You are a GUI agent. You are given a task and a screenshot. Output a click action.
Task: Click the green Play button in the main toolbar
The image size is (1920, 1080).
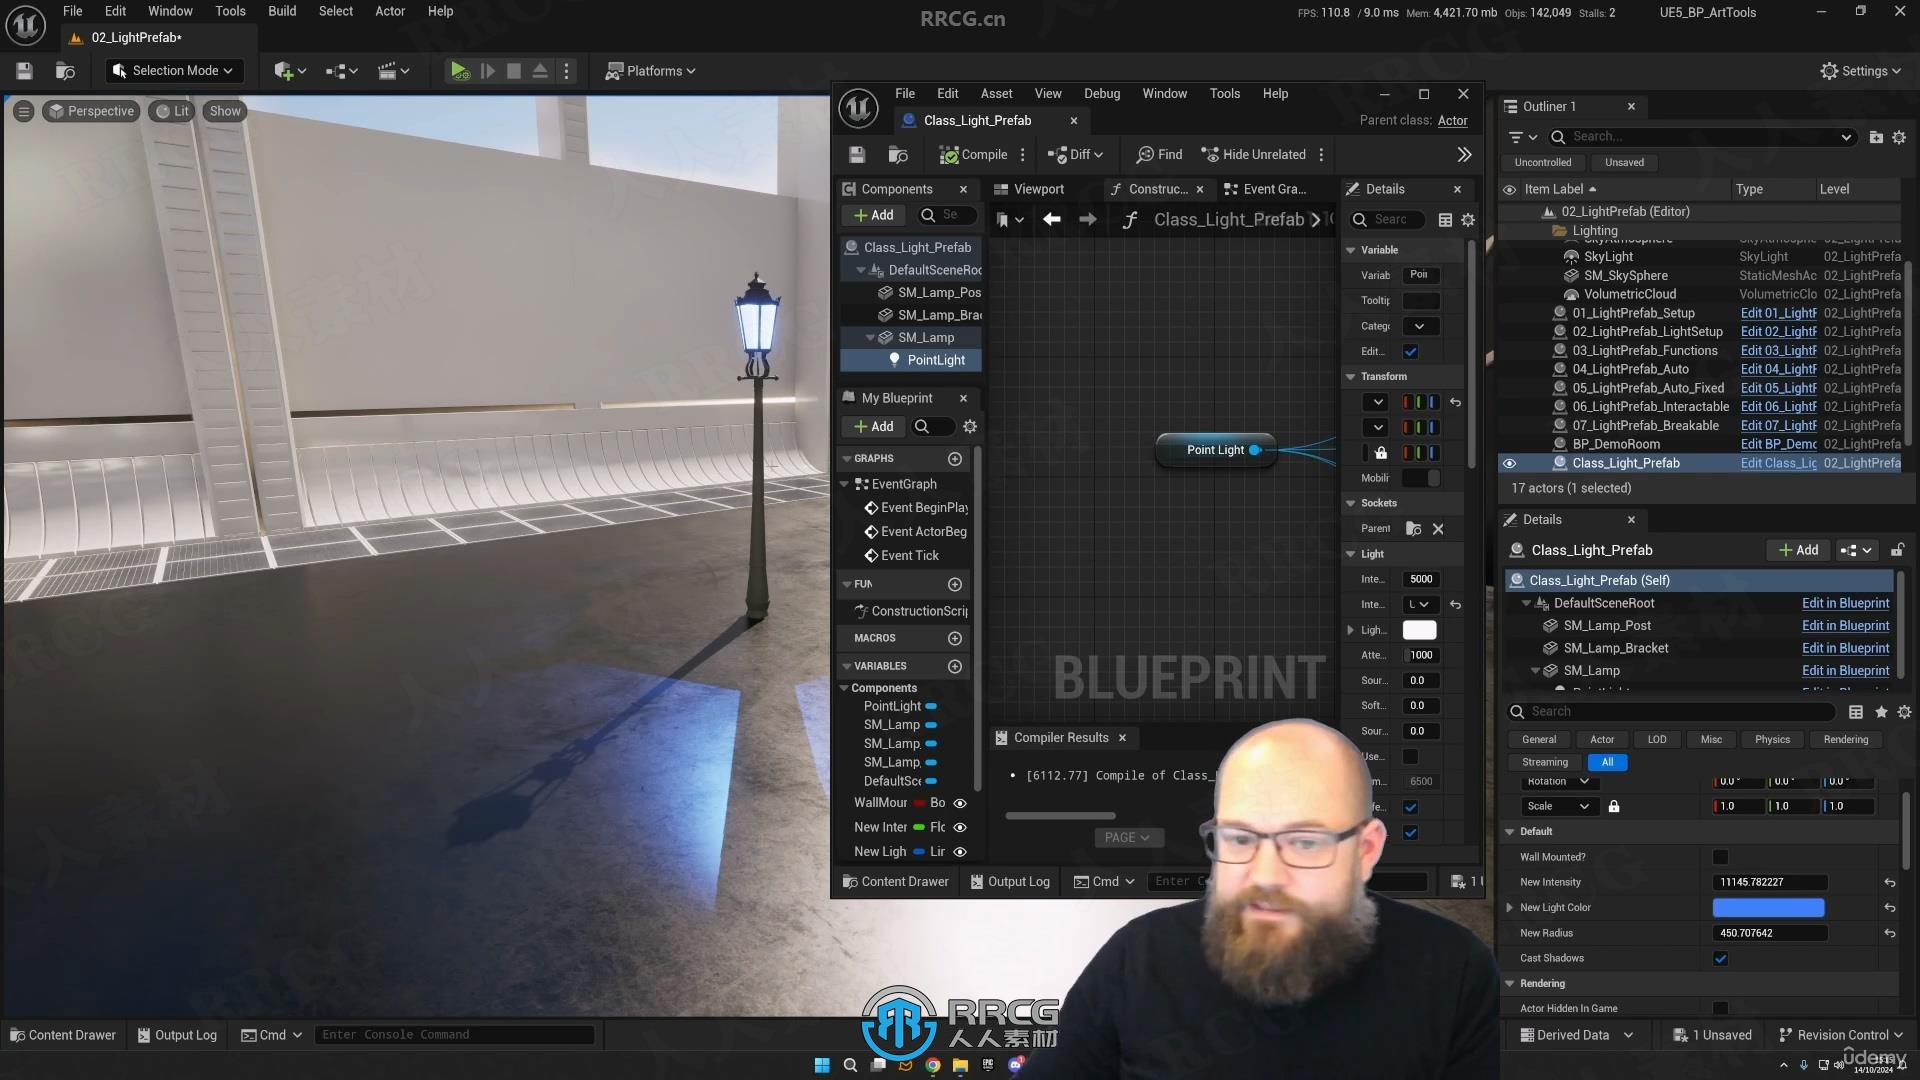coord(459,71)
